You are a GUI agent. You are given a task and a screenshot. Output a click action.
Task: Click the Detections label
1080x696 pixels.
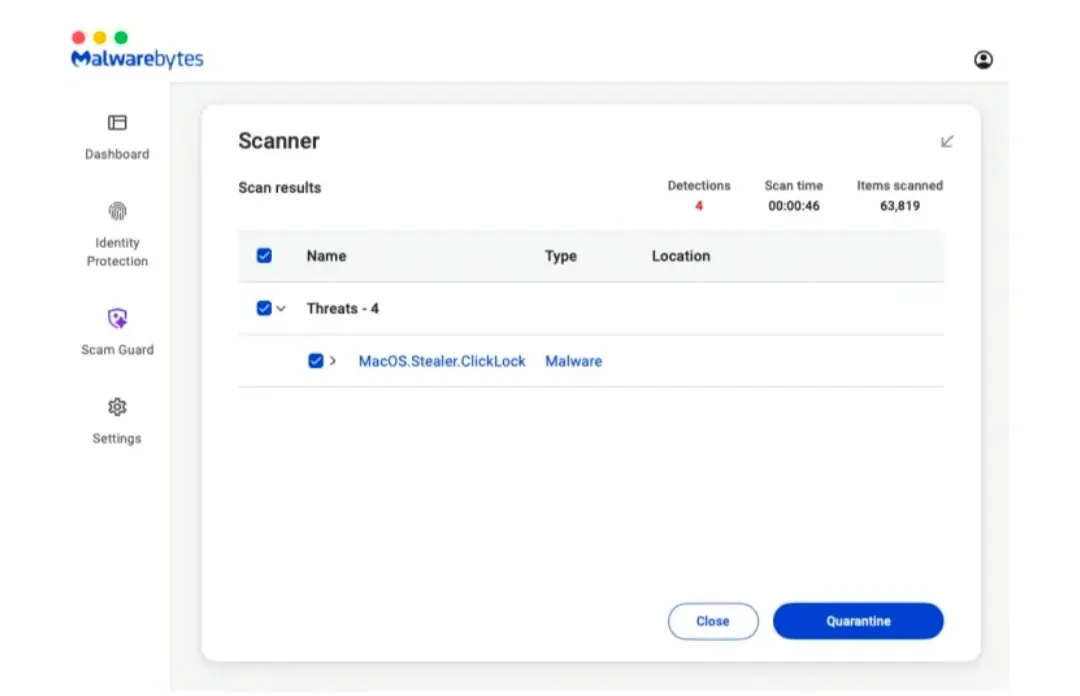coord(698,185)
